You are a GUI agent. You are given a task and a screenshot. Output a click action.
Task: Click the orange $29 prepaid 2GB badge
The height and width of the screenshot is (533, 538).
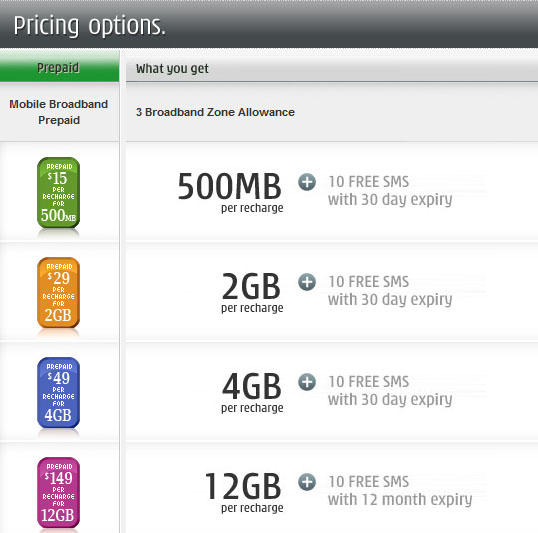click(x=58, y=292)
